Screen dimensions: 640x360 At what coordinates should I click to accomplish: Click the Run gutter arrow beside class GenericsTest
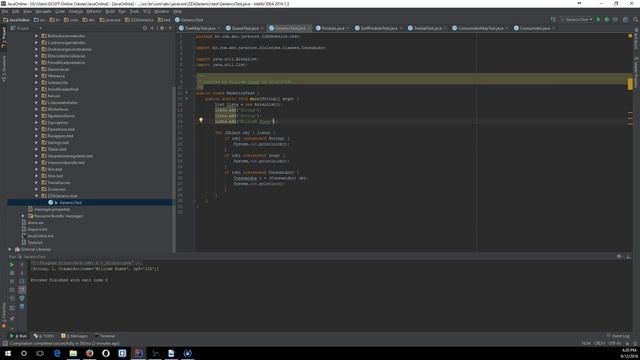(x=187, y=93)
